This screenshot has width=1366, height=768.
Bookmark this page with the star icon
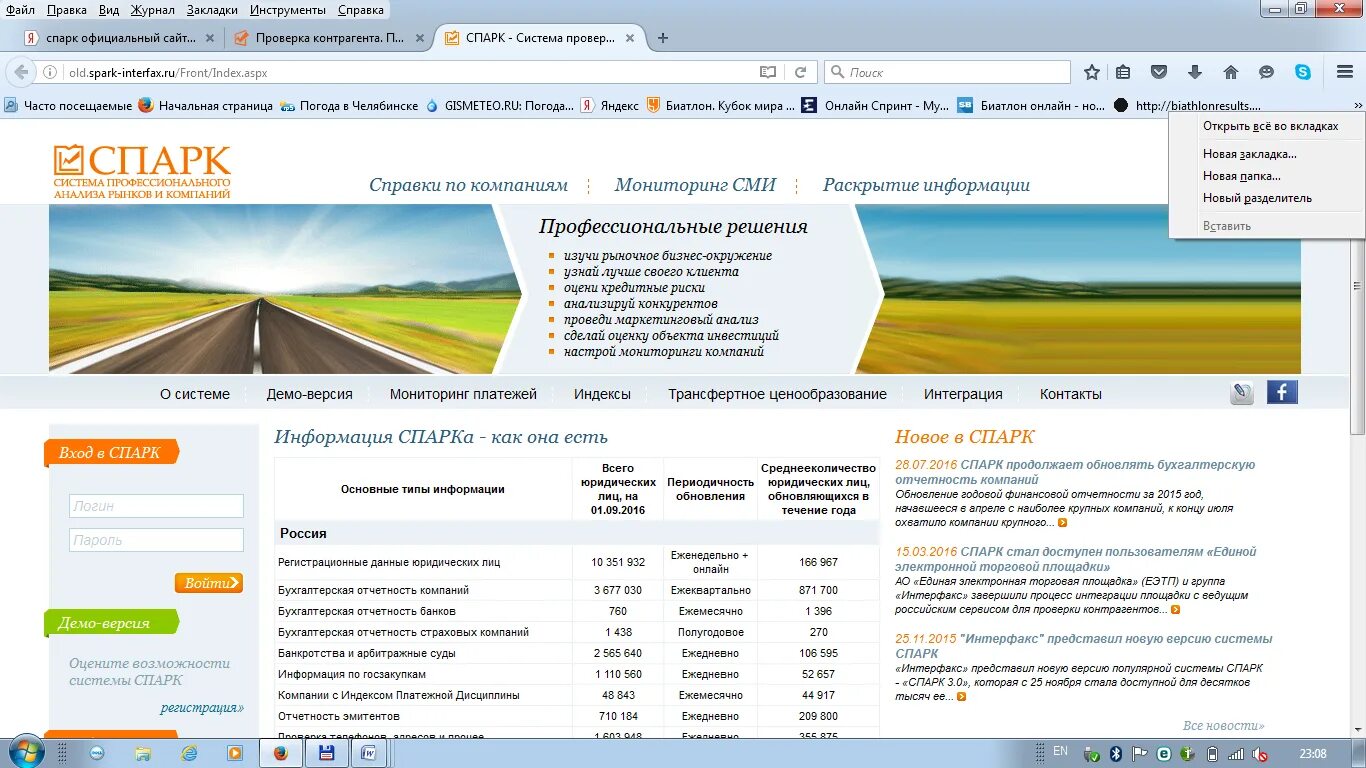[x=1092, y=72]
